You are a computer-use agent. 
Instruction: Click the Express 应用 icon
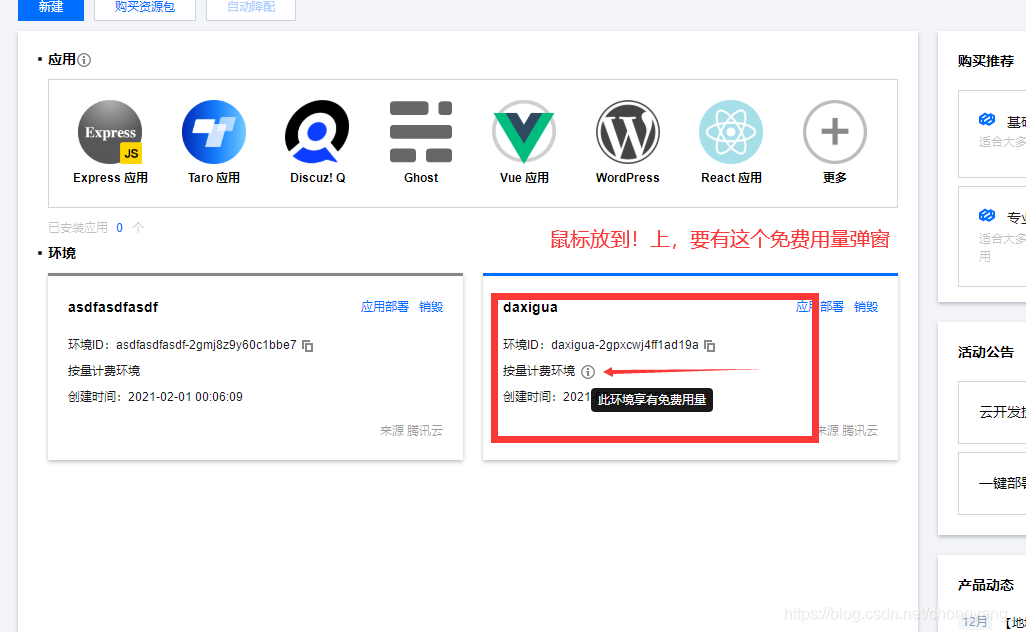[110, 132]
